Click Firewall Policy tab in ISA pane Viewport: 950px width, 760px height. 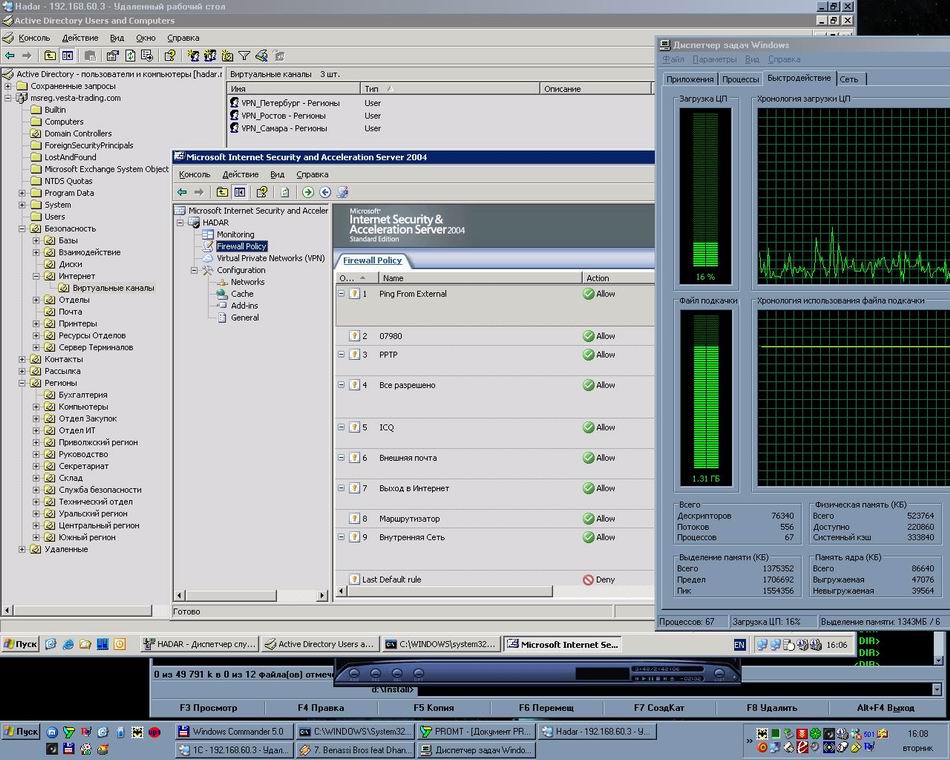point(372,260)
